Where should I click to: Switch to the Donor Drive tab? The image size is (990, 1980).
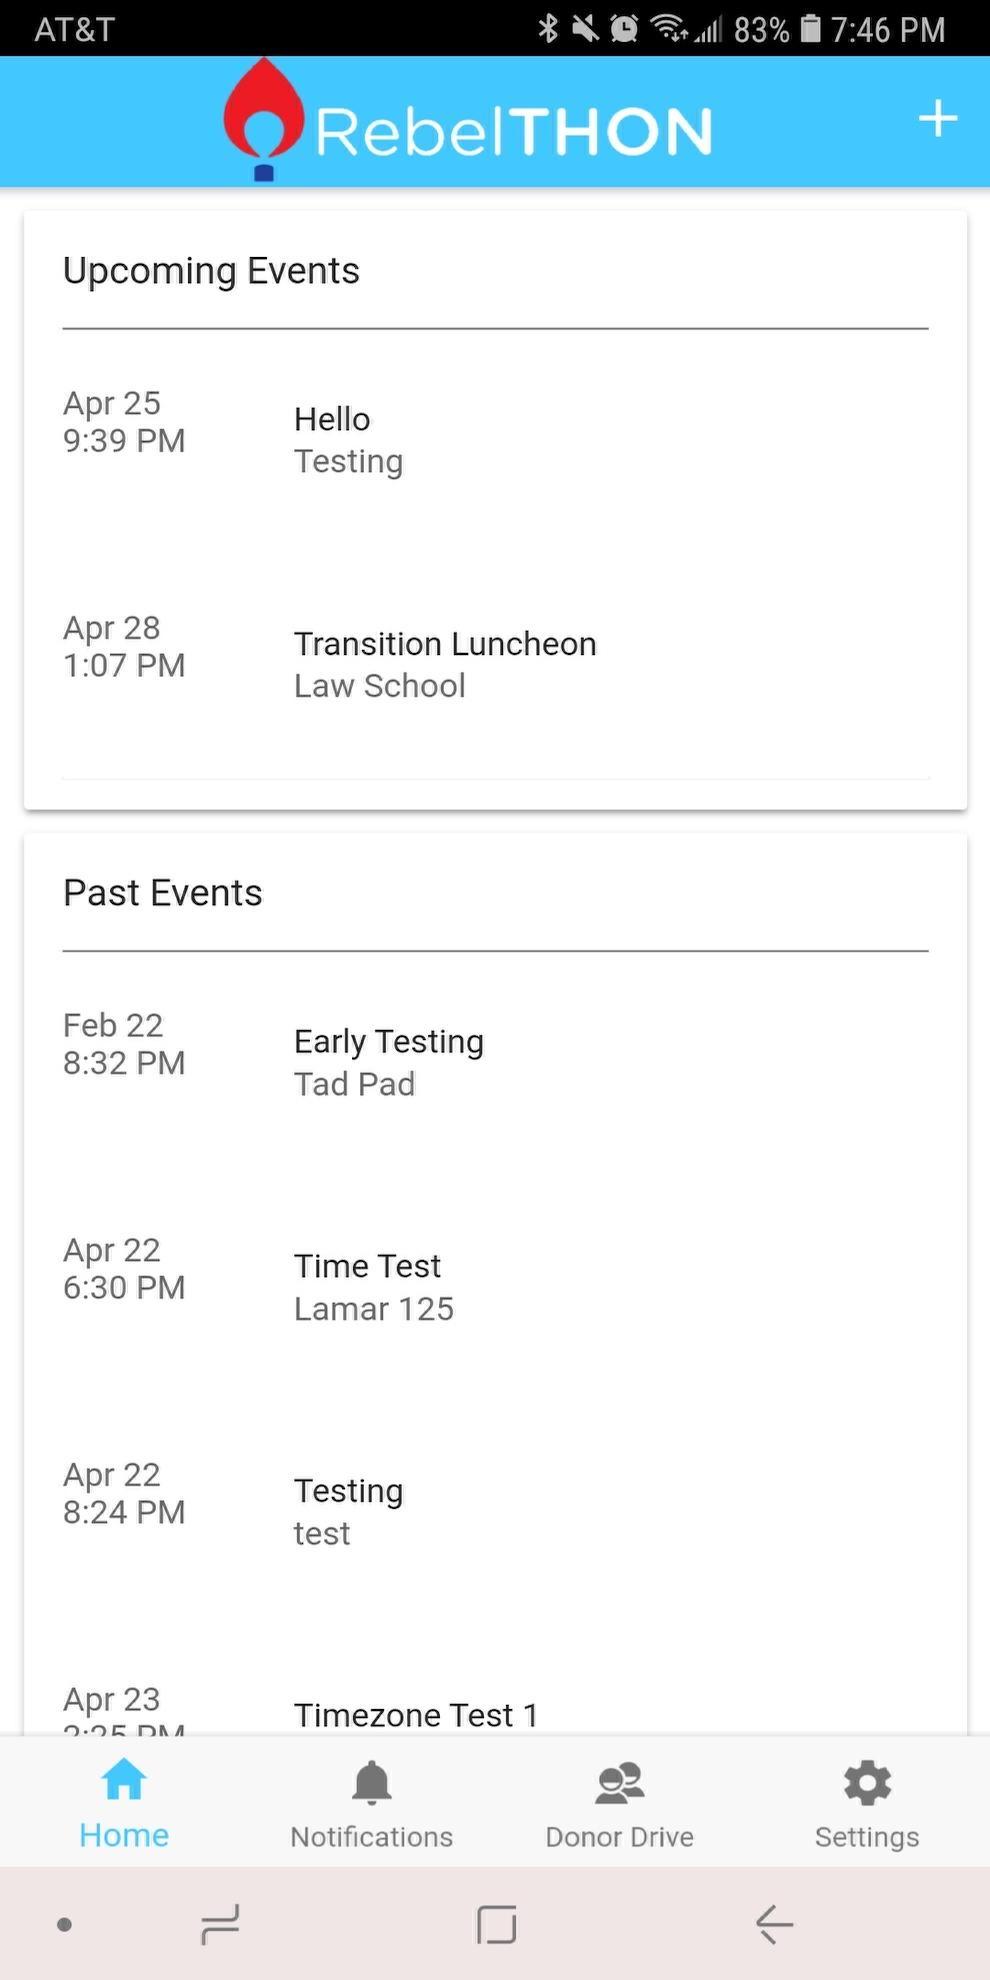[619, 1804]
